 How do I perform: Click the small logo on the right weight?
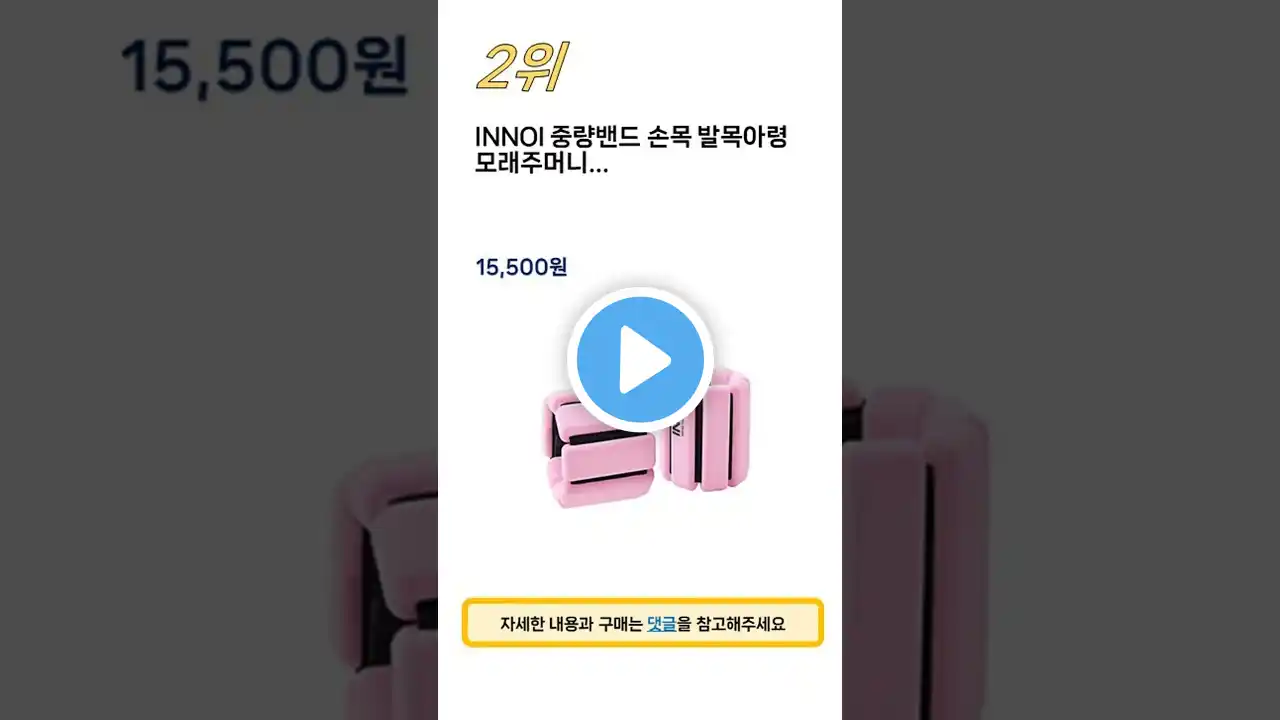pyautogui.click(x=677, y=425)
